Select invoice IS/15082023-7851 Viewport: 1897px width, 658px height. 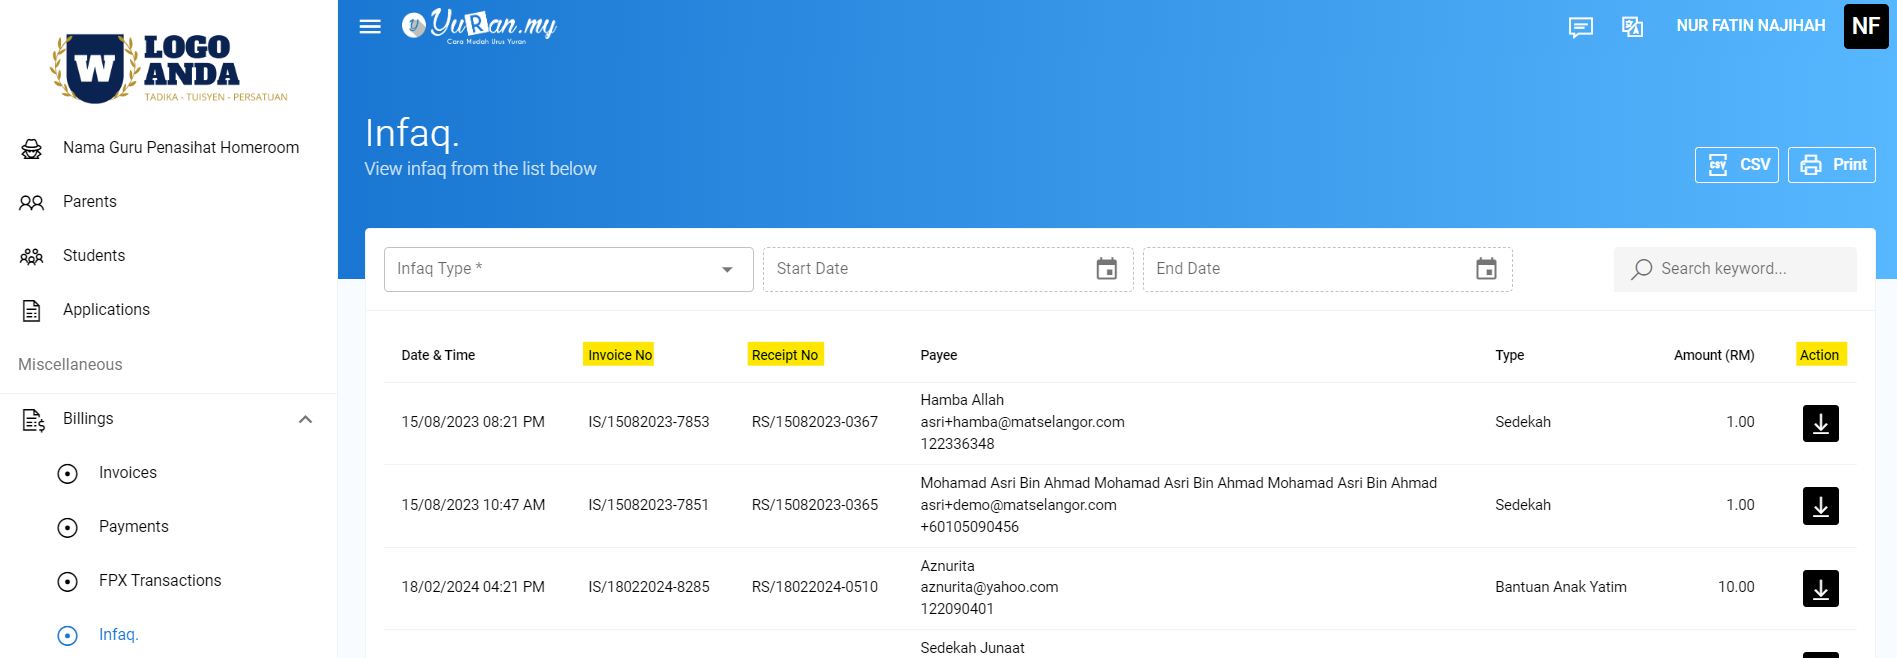[649, 505]
